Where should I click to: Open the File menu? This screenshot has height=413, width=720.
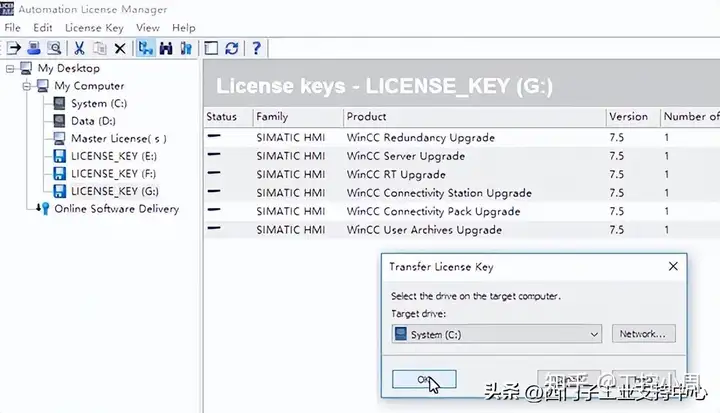click(x=12, y=28)
